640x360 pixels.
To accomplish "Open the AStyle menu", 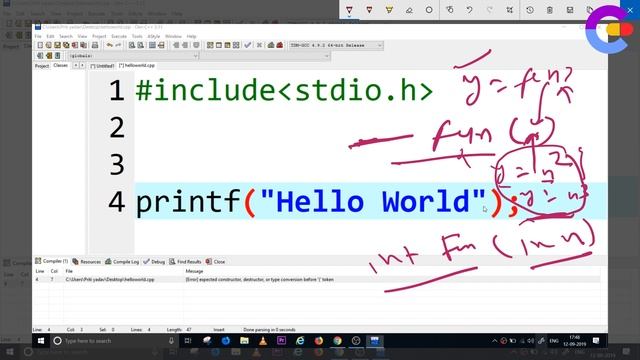I will [153, 36].
